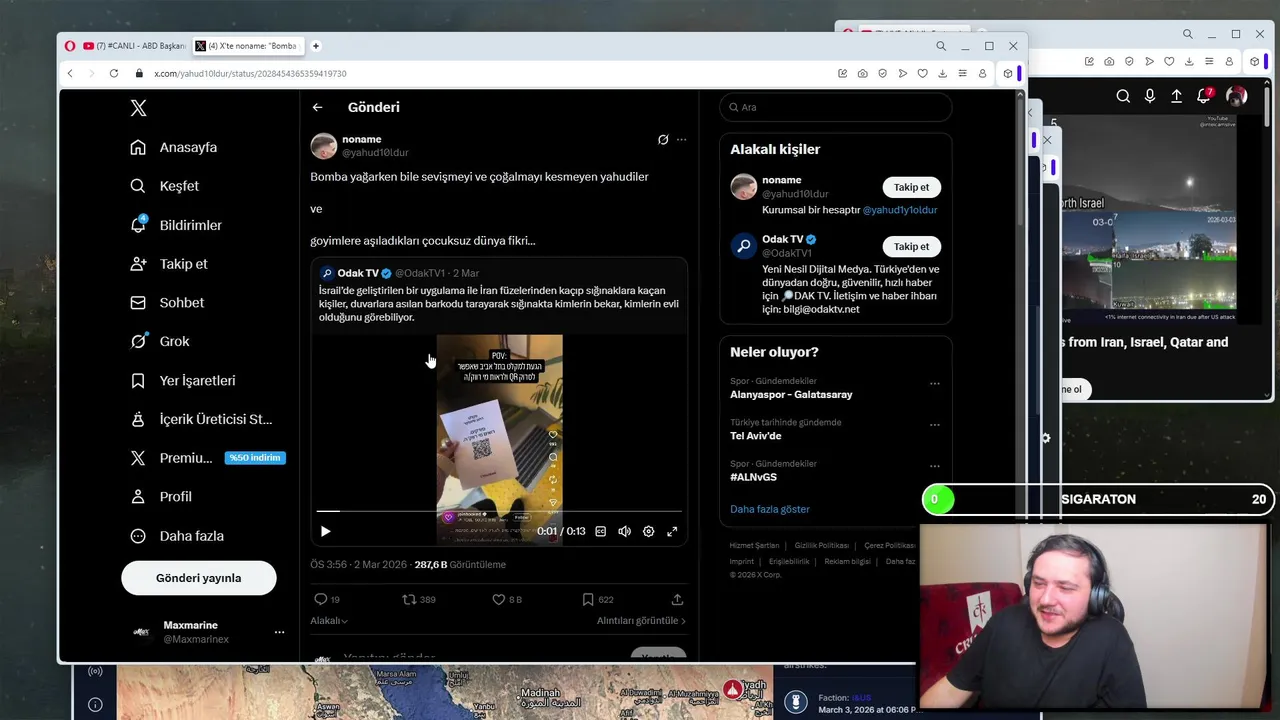
Task: Open Anasayfa home page
Action: pos(174,147)
